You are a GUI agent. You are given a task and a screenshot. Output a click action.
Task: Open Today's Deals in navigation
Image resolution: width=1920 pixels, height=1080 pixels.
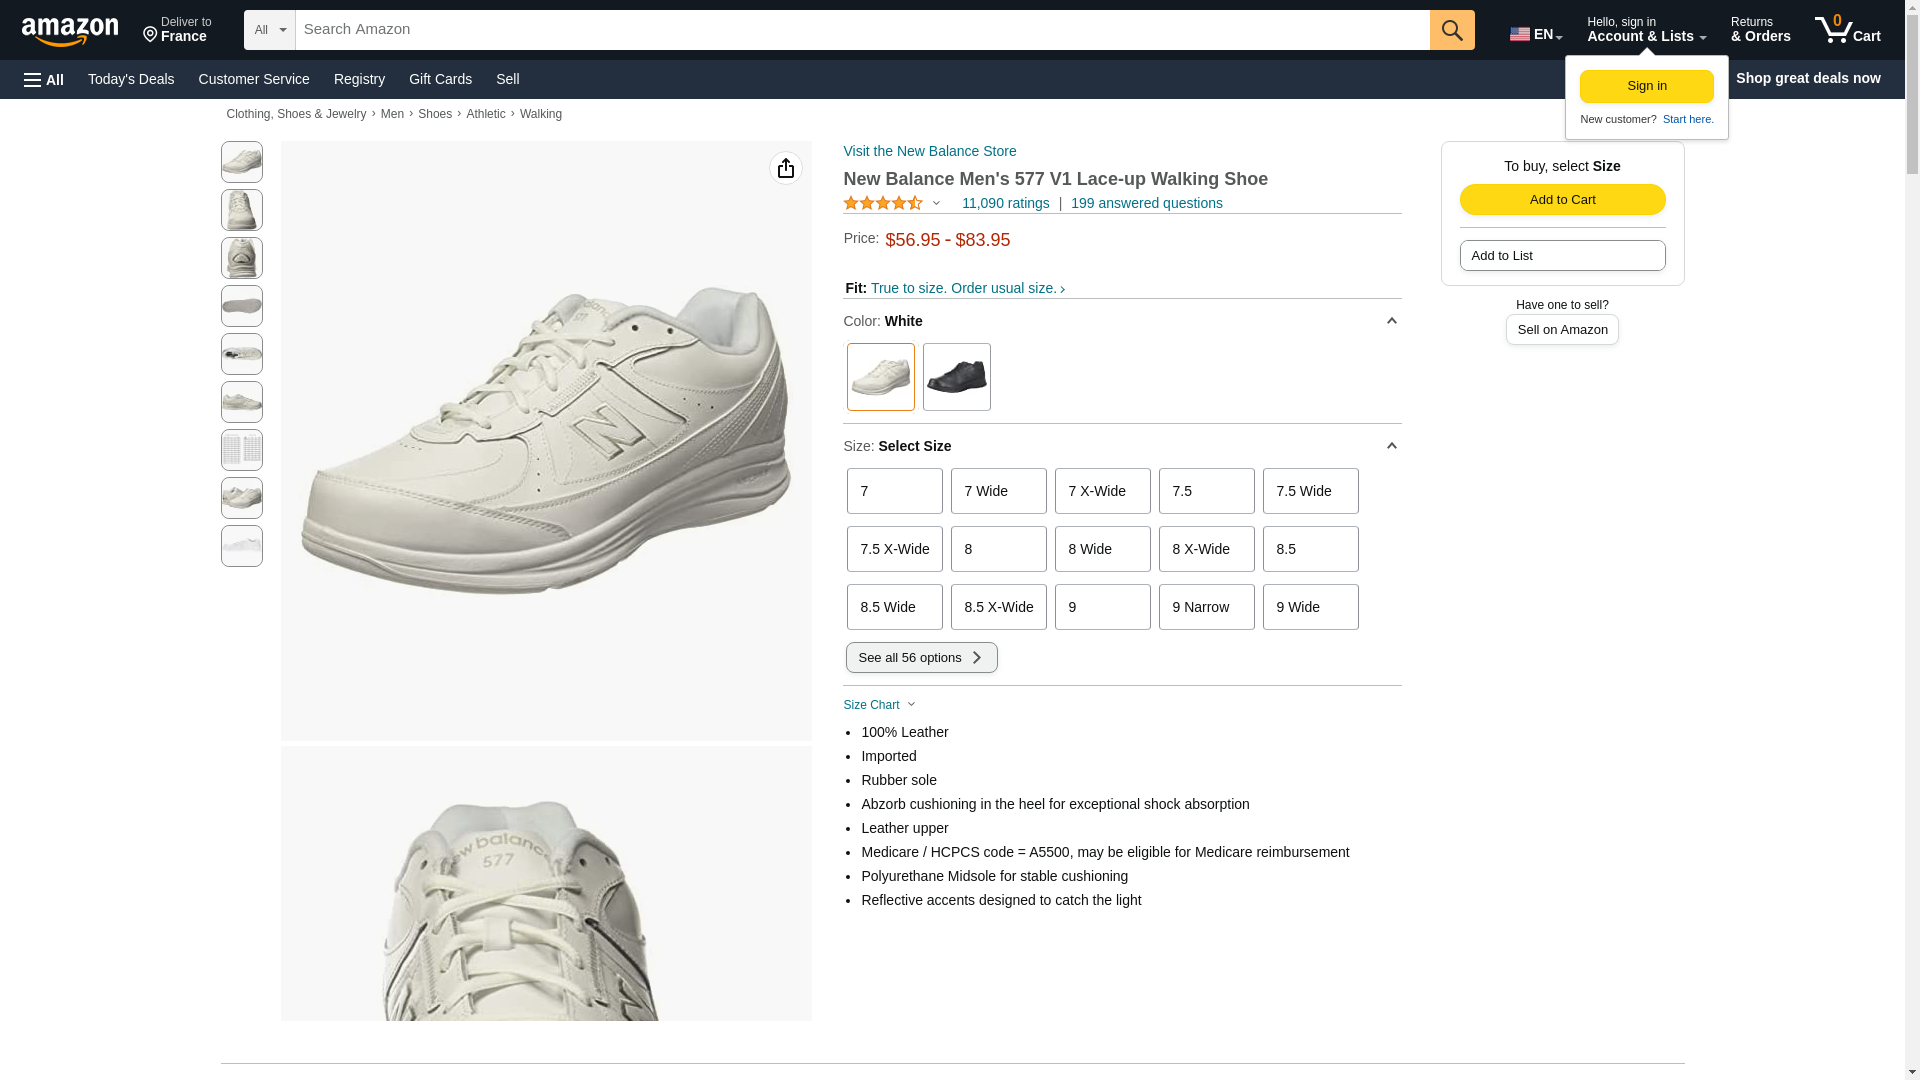coord(131,79)
